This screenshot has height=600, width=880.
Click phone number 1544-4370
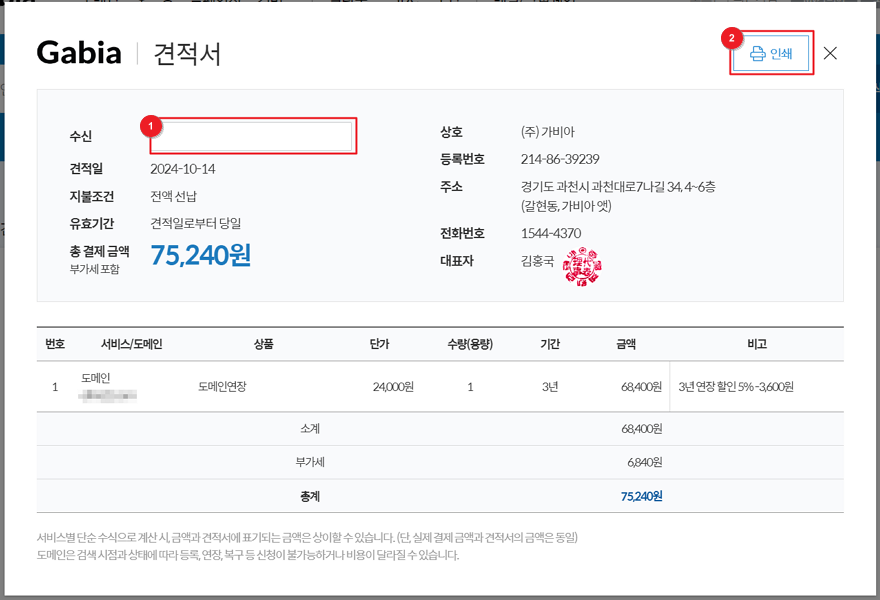coord(551,233)
